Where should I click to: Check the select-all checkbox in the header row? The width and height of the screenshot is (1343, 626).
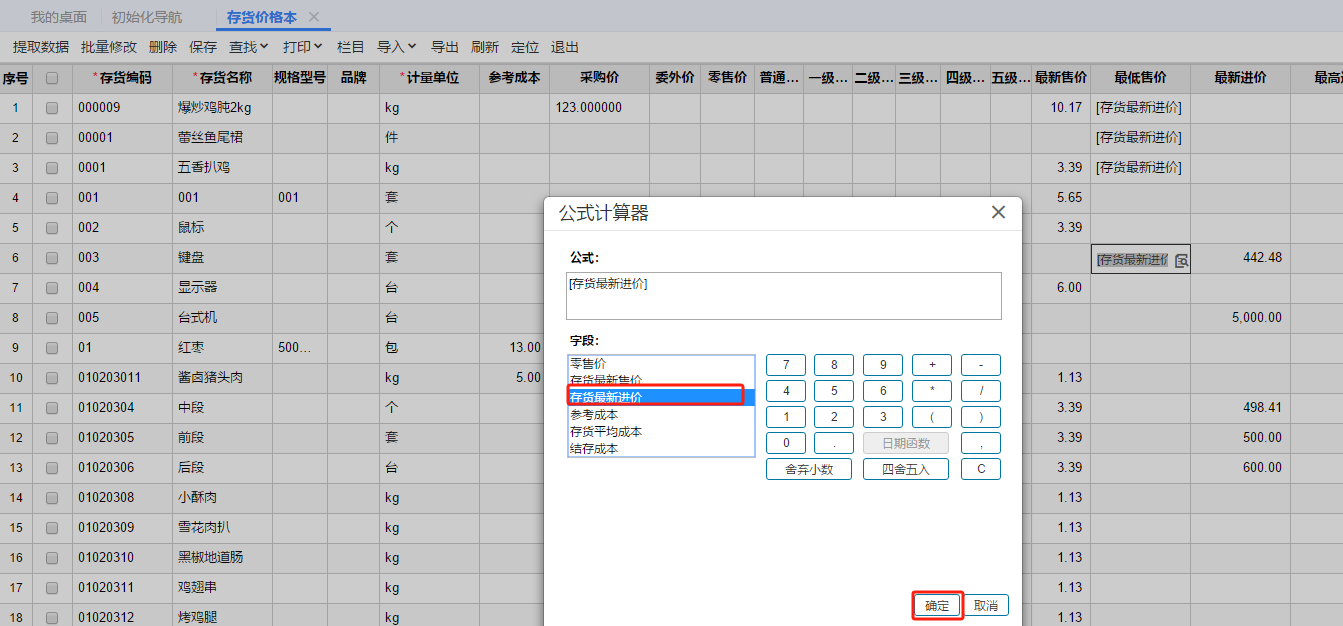[52, 78]
